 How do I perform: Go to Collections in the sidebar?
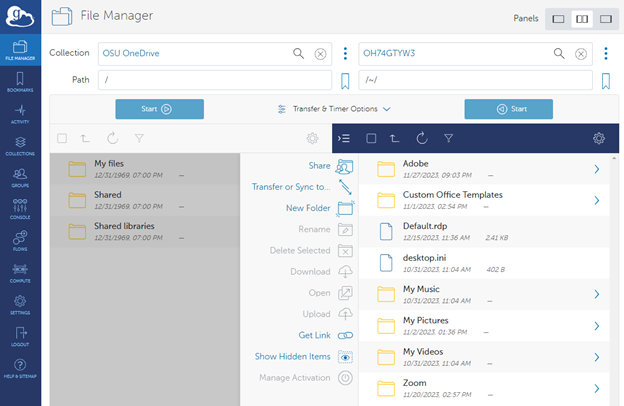click(x=20, y=146)
